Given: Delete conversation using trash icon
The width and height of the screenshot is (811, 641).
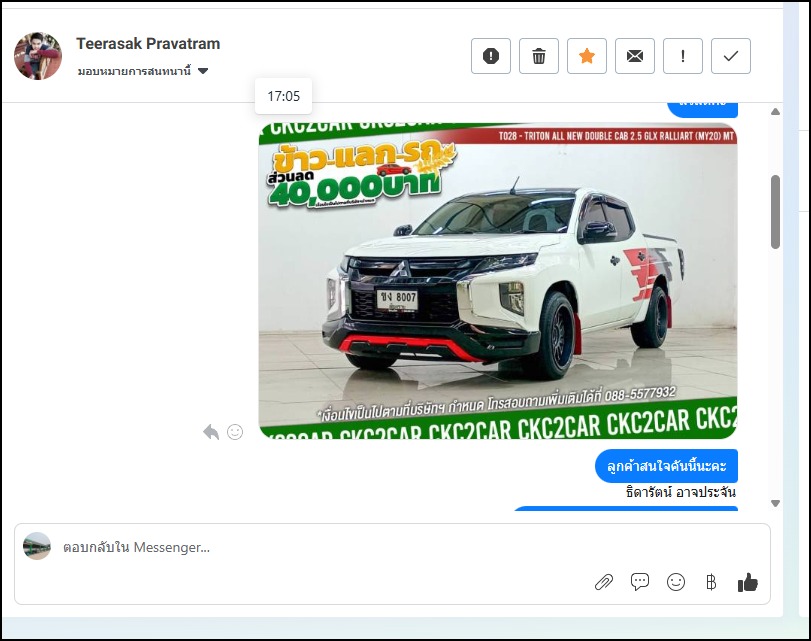Looking at the screenshot, I should 539,56.
